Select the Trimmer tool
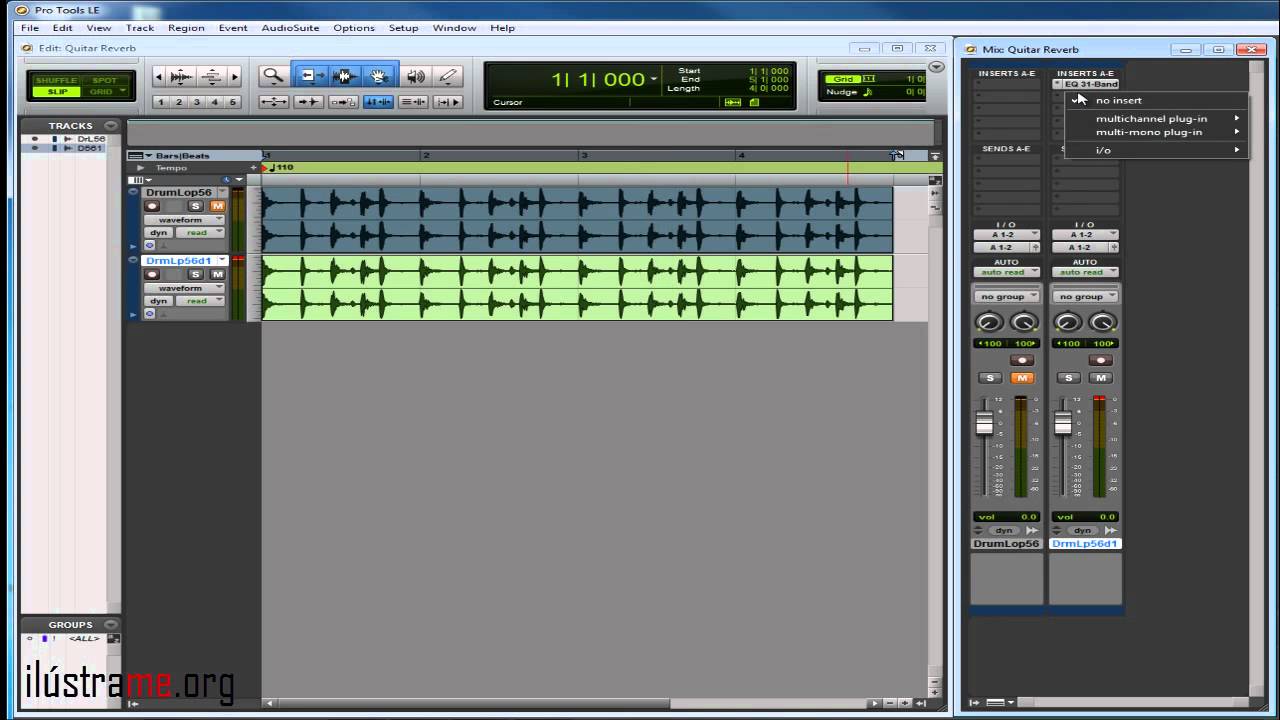This screenshot has height=720, width=1280. click(x=309, y=76)
